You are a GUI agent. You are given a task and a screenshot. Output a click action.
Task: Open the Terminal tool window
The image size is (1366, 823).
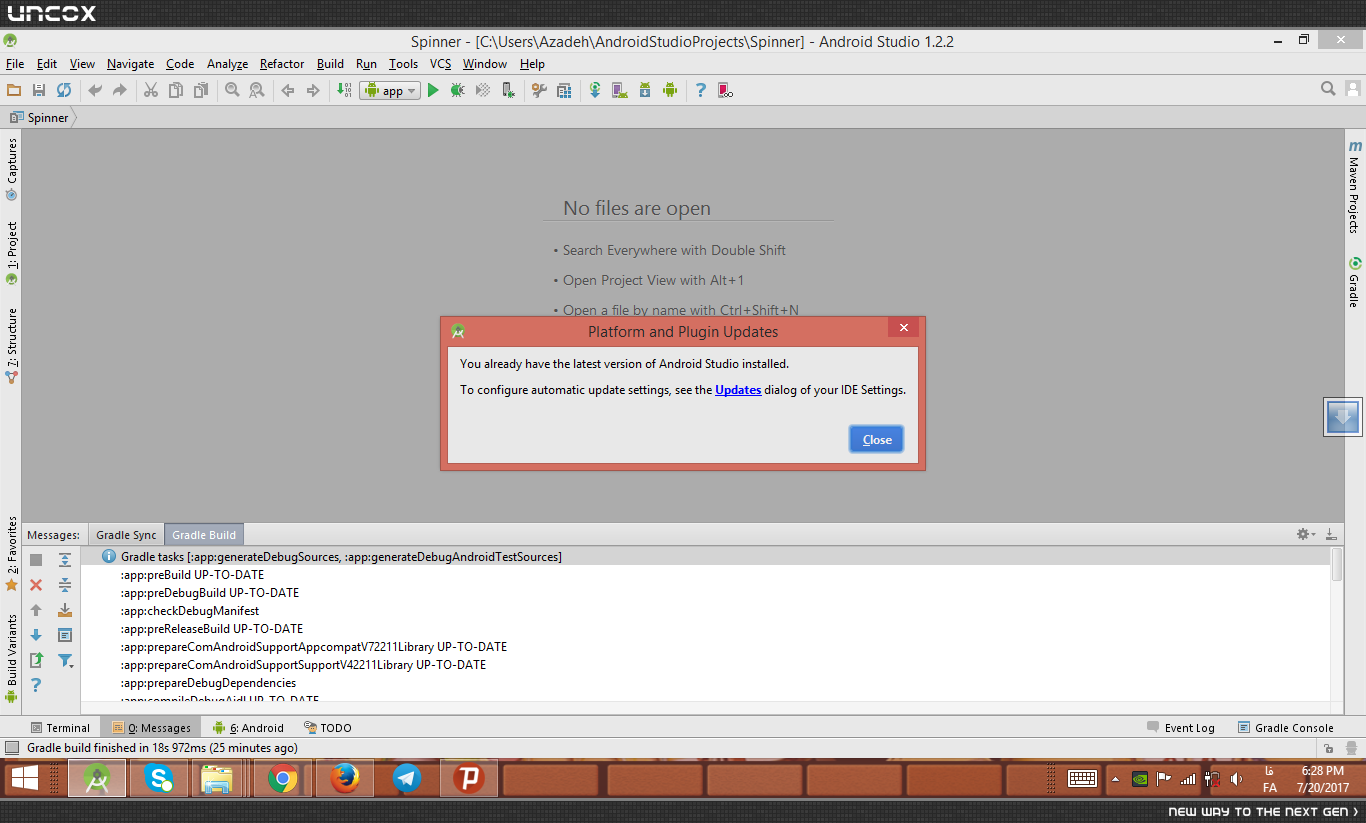(60, 728)
